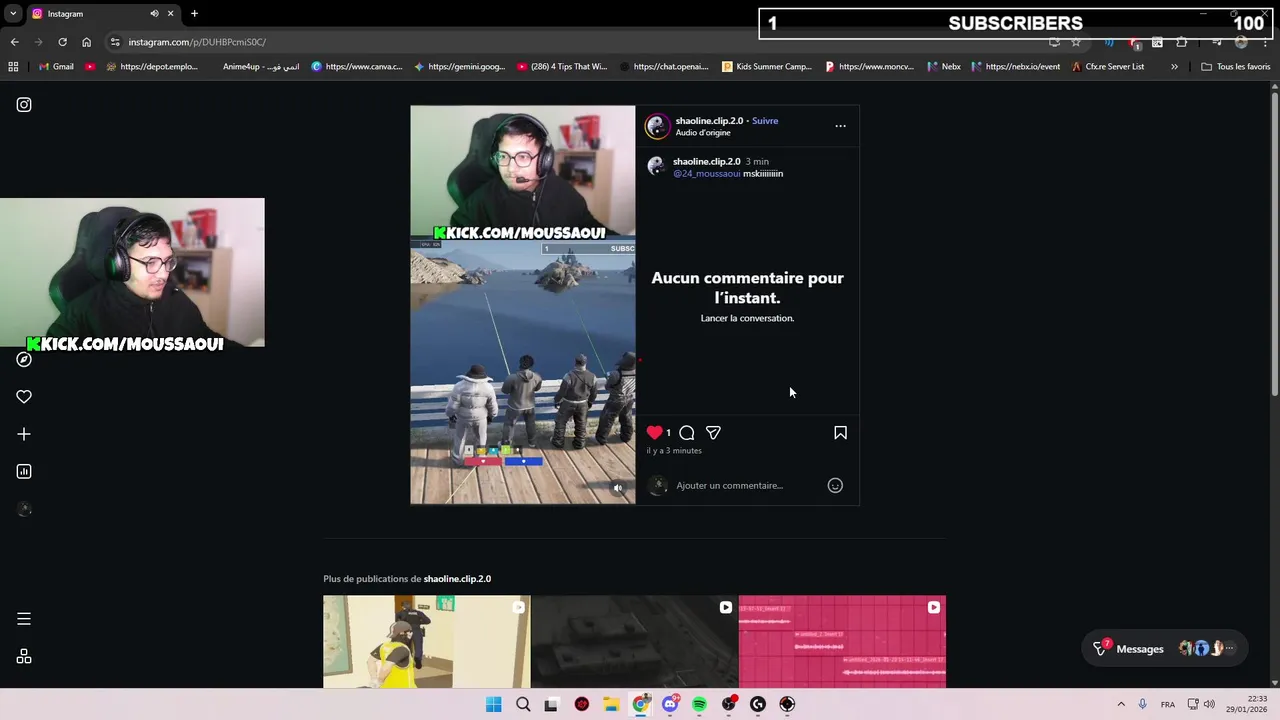Viewport: 1280px width, 720px height.
Task: Open the Meta apps icon at sidebar bottom
Action: (24, 657)
